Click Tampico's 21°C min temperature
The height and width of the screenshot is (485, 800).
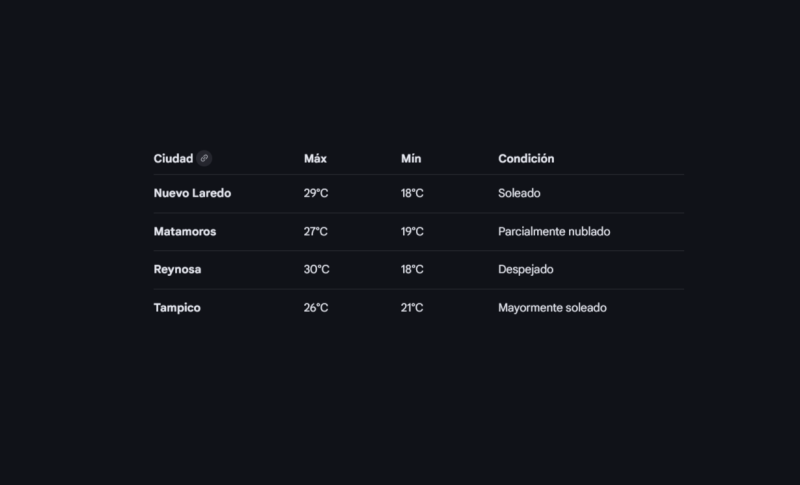coord(412,308)
